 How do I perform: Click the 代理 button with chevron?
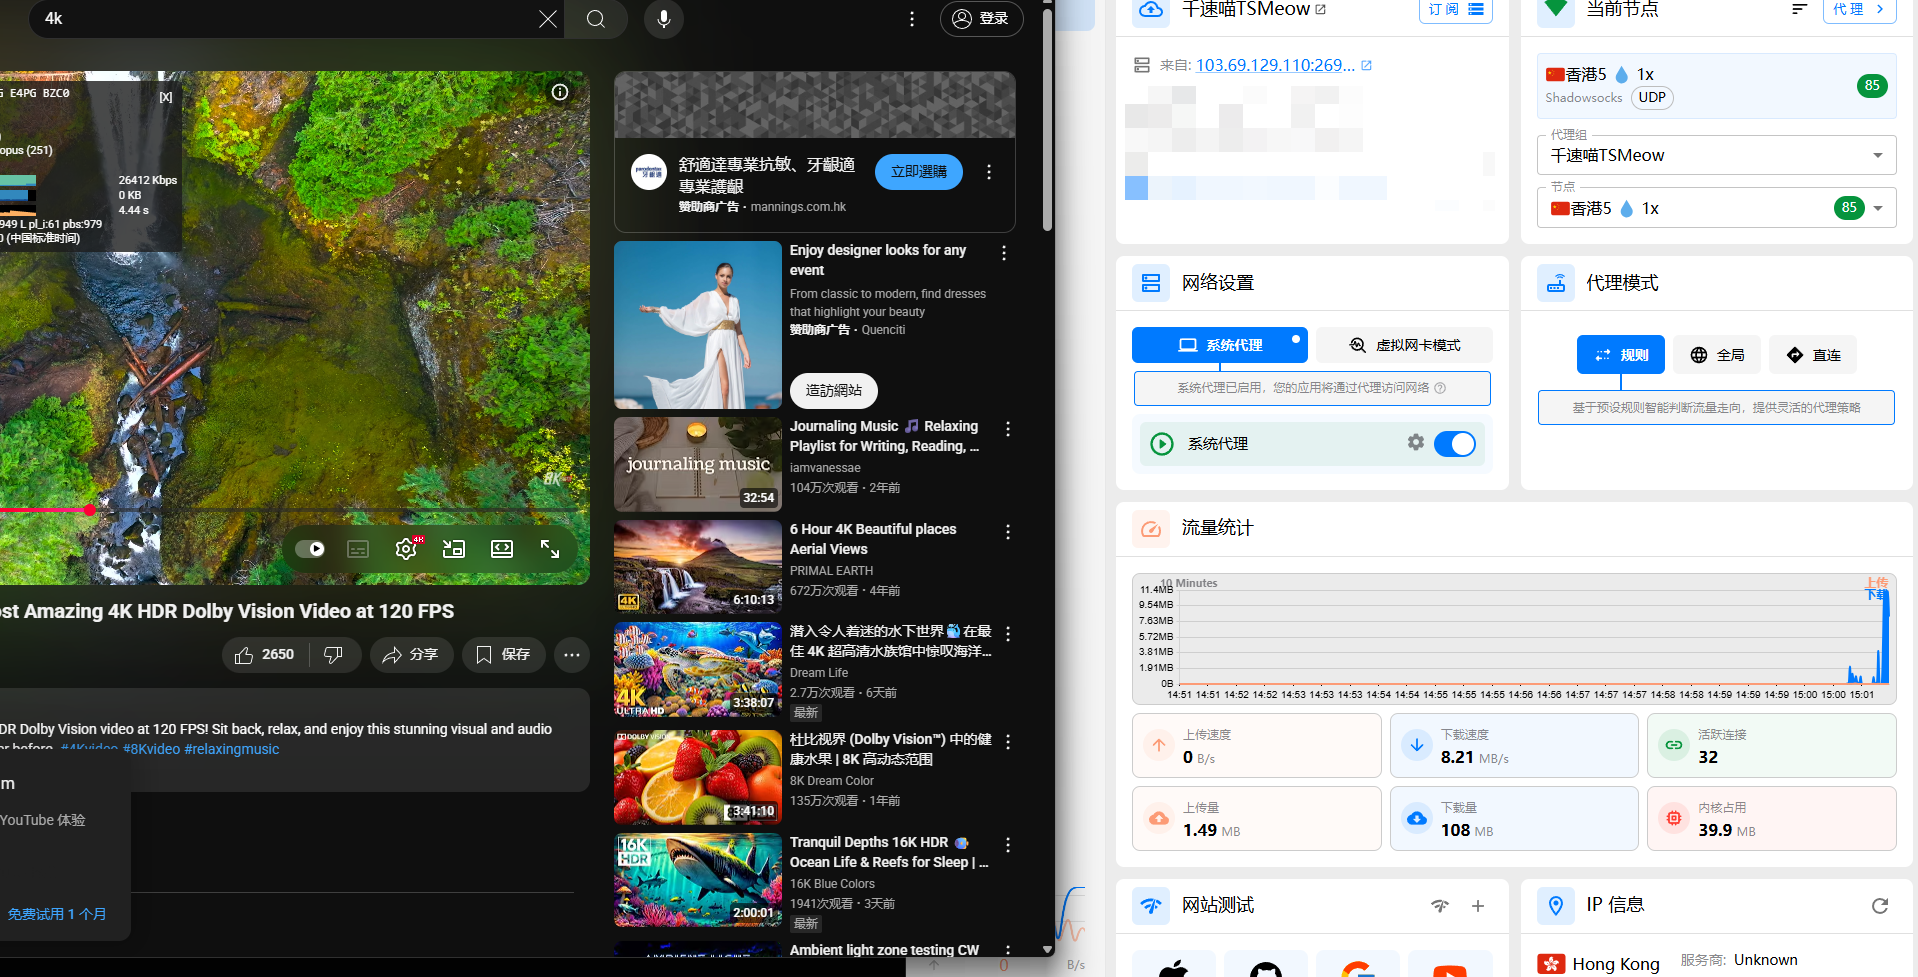1859,9
